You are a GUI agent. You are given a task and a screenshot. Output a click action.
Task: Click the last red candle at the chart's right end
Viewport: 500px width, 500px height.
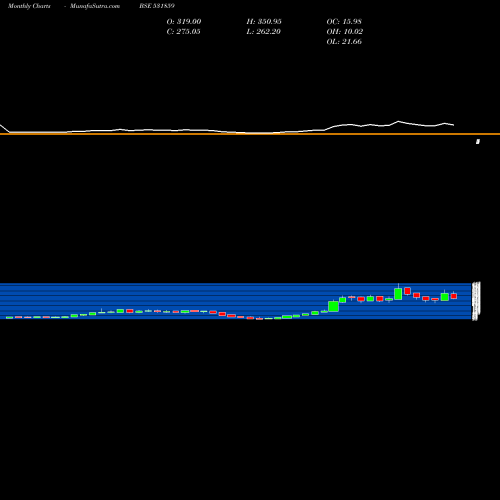454,296
